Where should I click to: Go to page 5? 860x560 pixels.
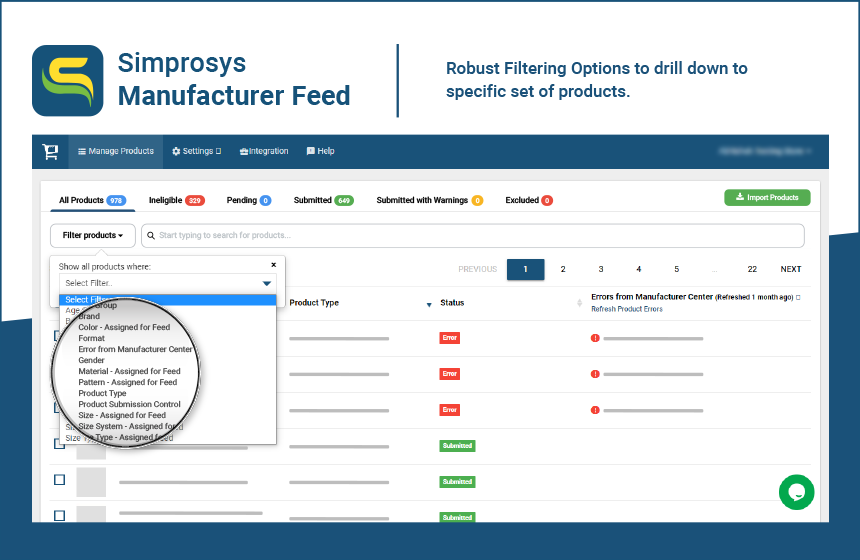tap(676, 269)
